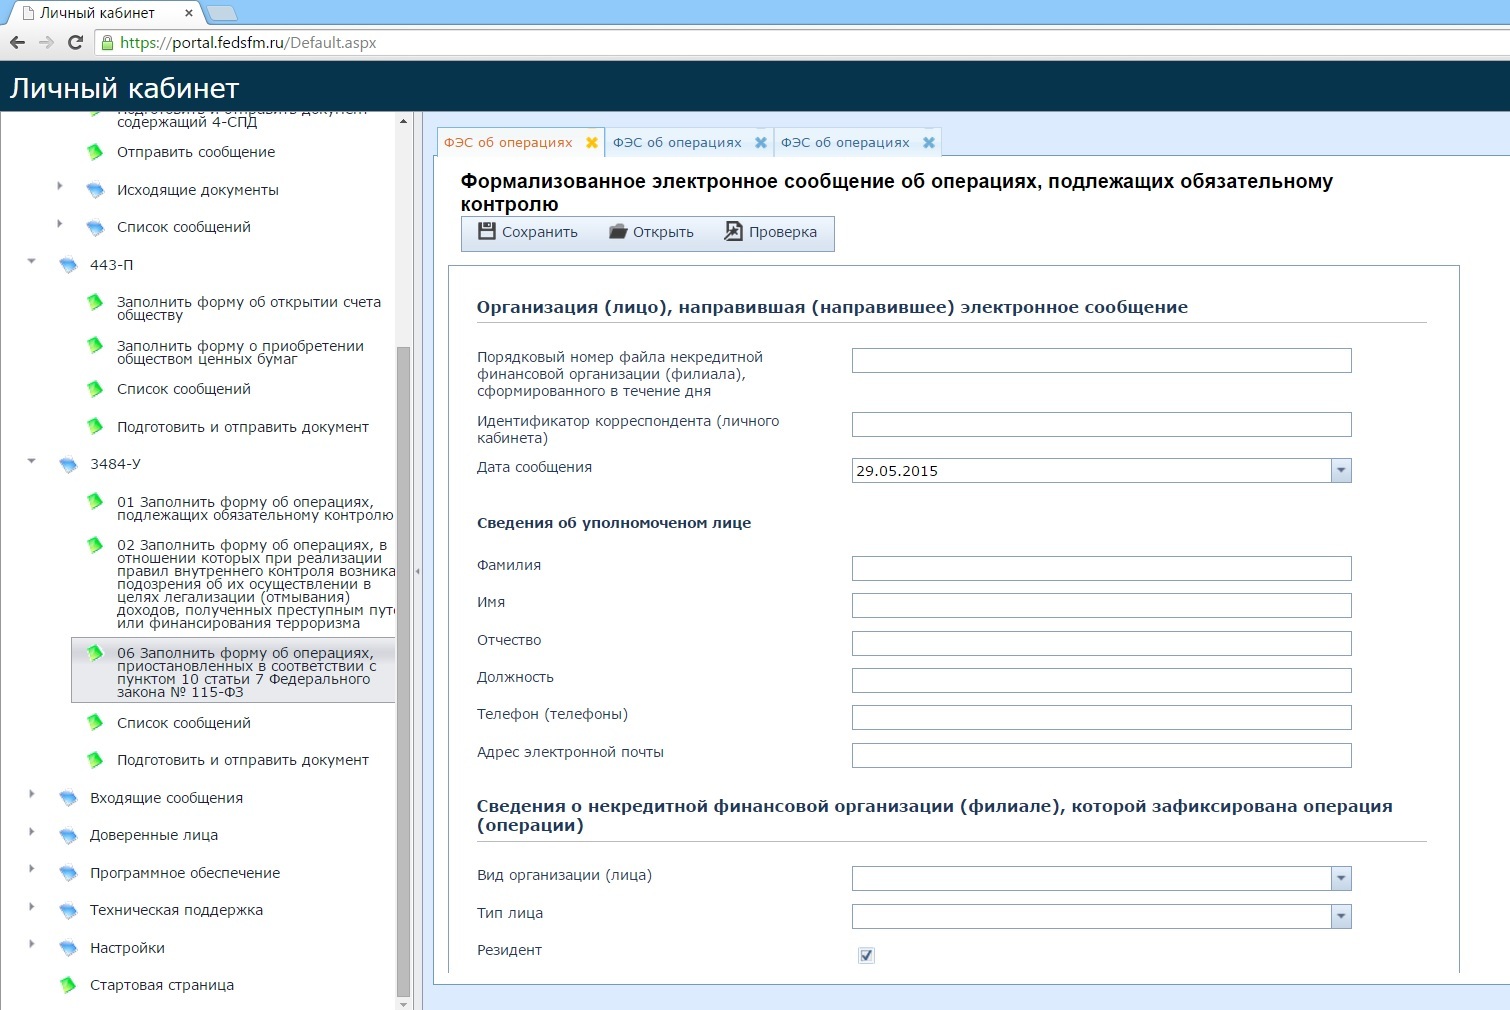The width and height of the screenshot is (1510, 1010).
Task: Save the form with Сохранить
Action: (x=528, y=232)
